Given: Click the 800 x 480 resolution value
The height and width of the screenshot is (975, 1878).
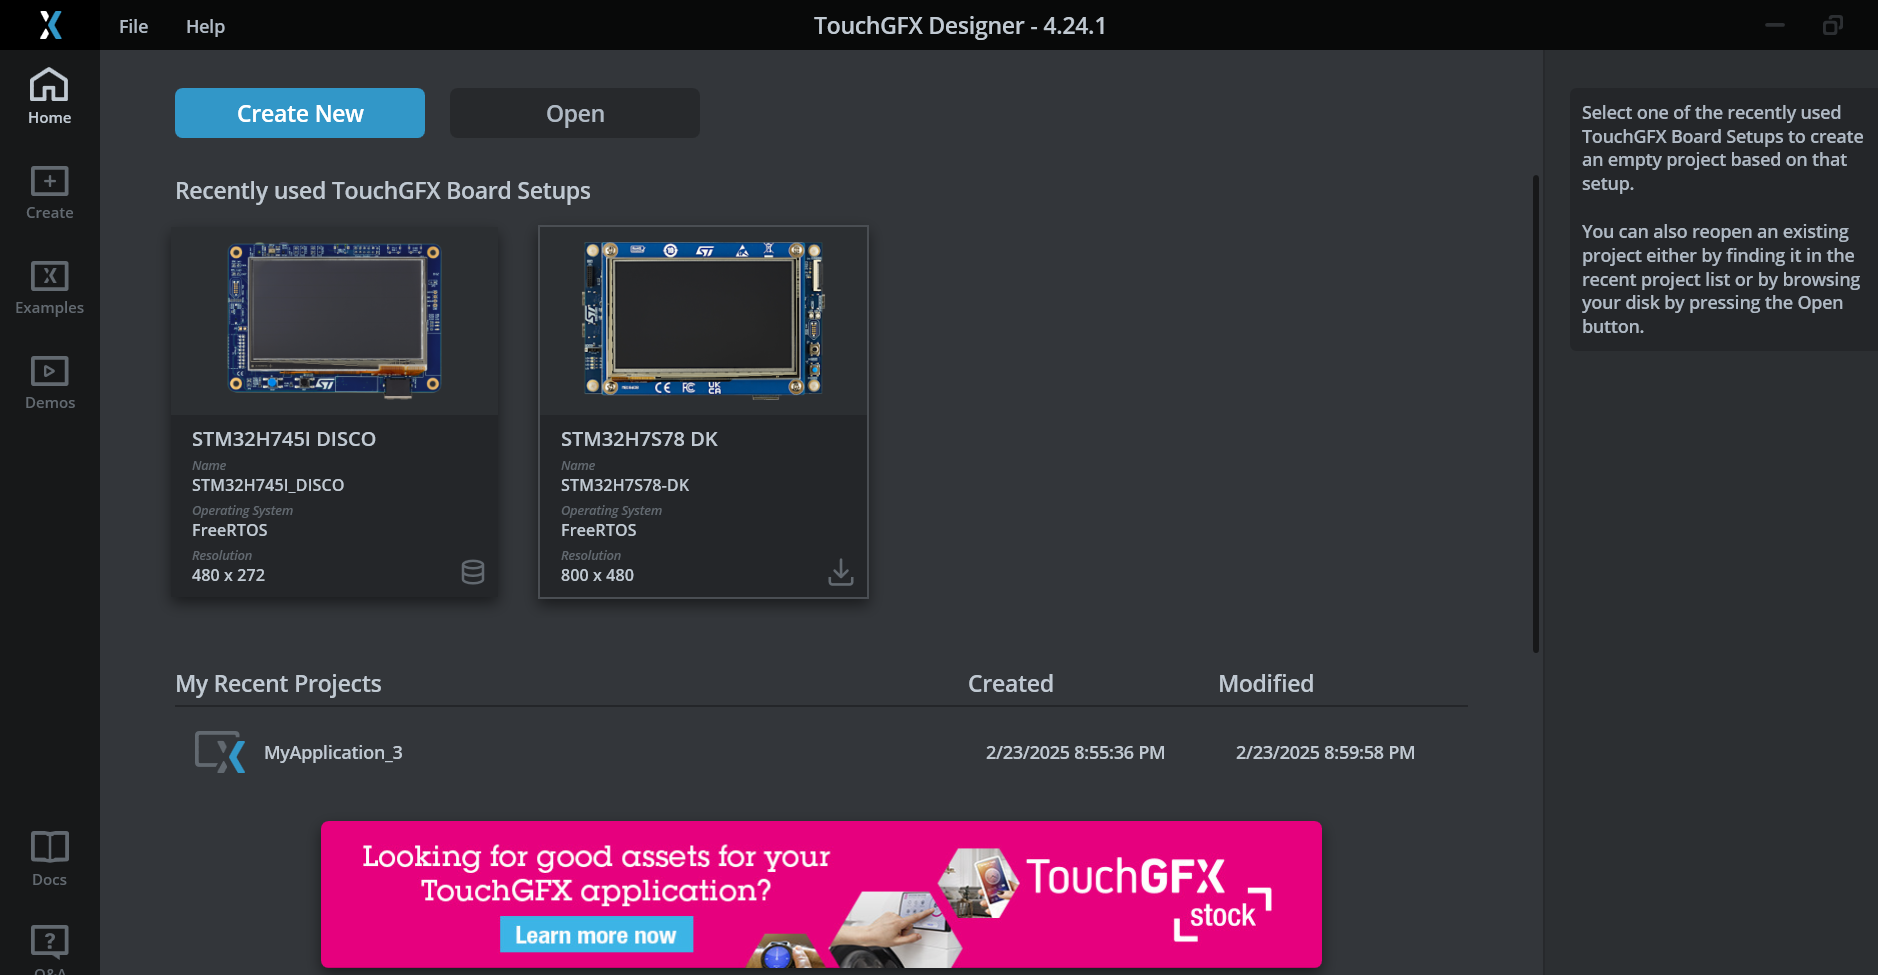Looking at the screenshot, I should 597,575.
